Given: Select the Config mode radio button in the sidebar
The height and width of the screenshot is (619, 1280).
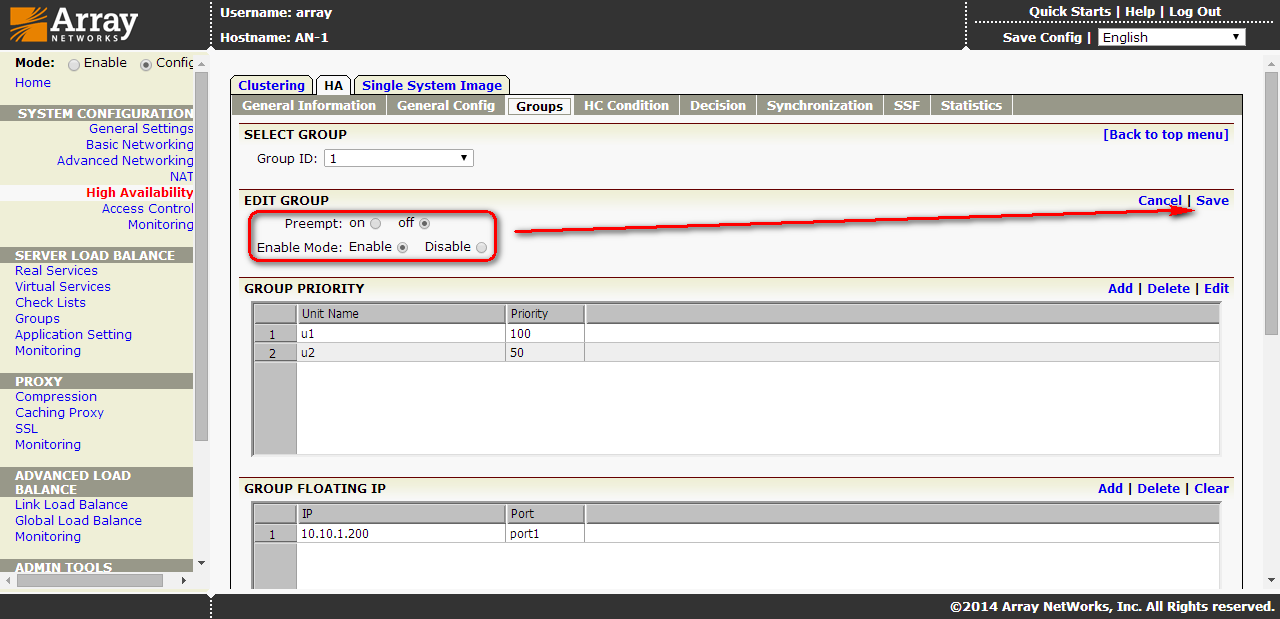Looking at the screenshot, I should (x=146, y=64).
